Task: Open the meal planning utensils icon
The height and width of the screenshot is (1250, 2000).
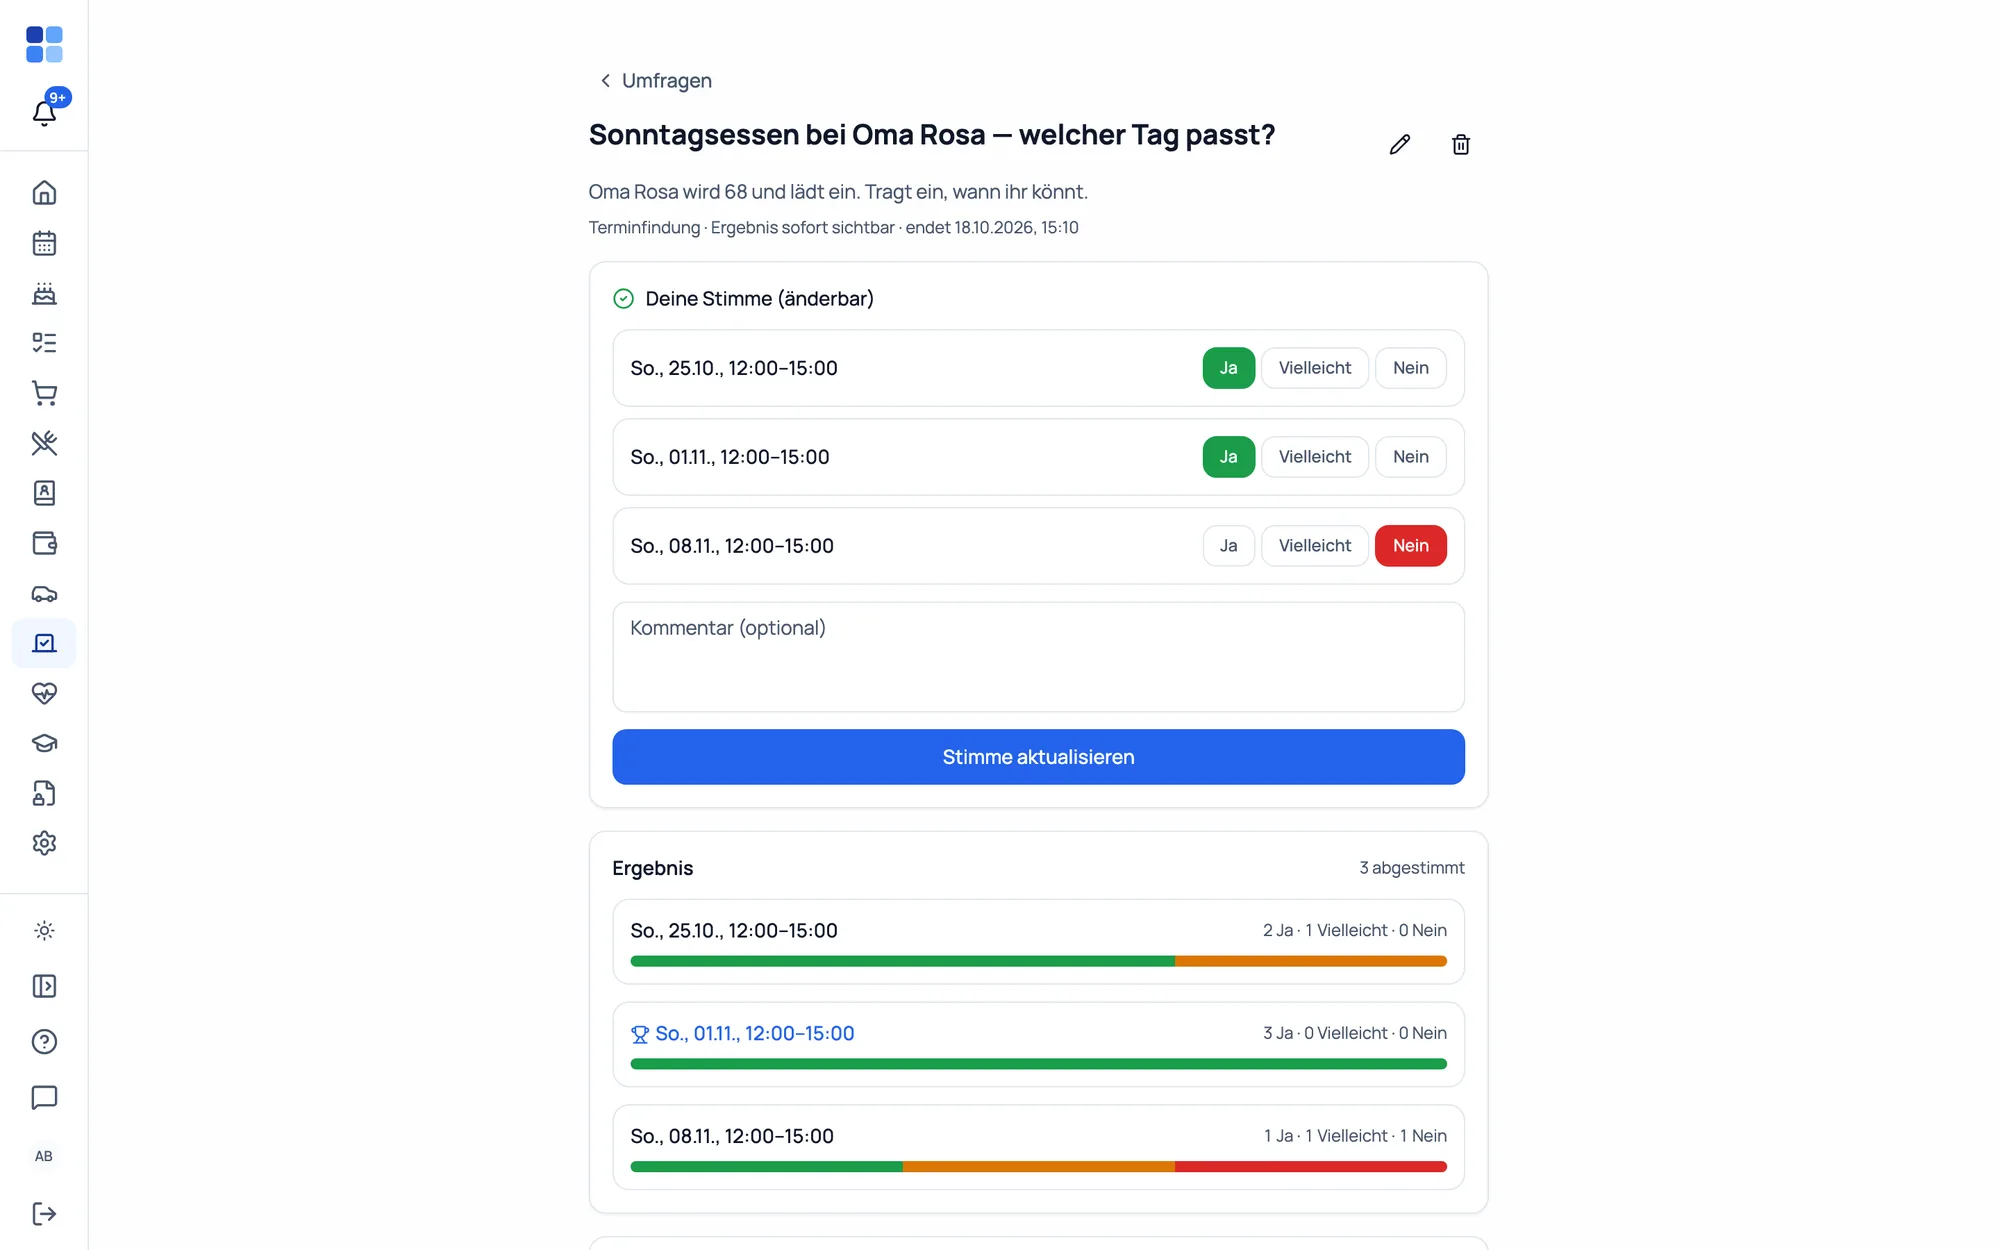Action: (44, 443)
